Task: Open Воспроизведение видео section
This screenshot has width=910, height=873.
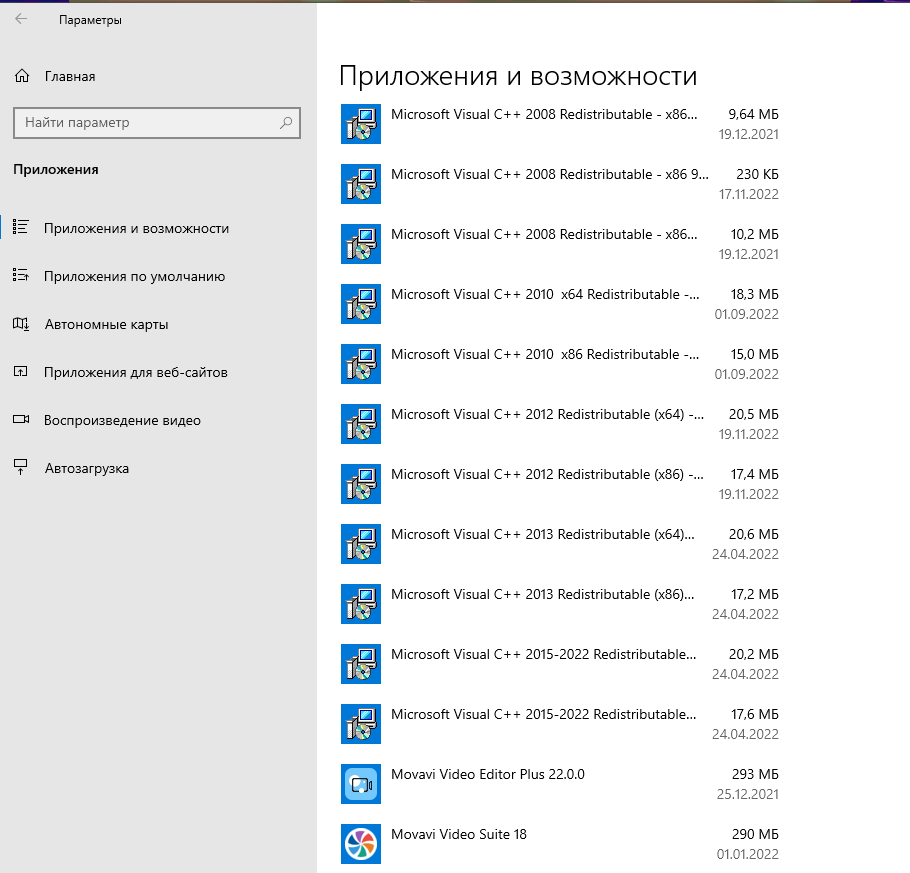Action: pos(122,420)
